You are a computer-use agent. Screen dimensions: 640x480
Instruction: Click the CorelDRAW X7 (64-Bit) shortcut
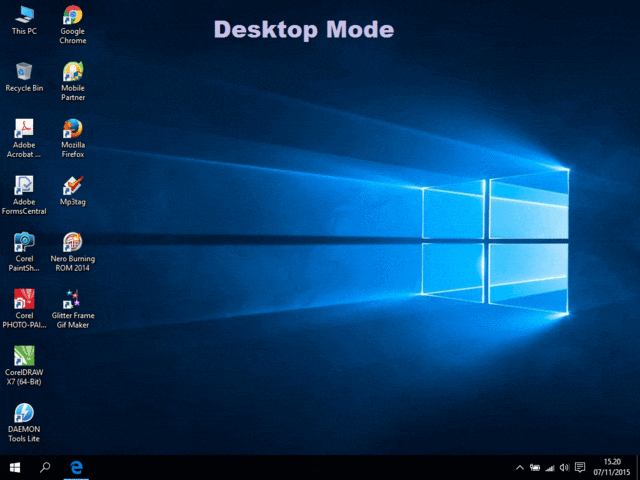click(x=24, y=365)
